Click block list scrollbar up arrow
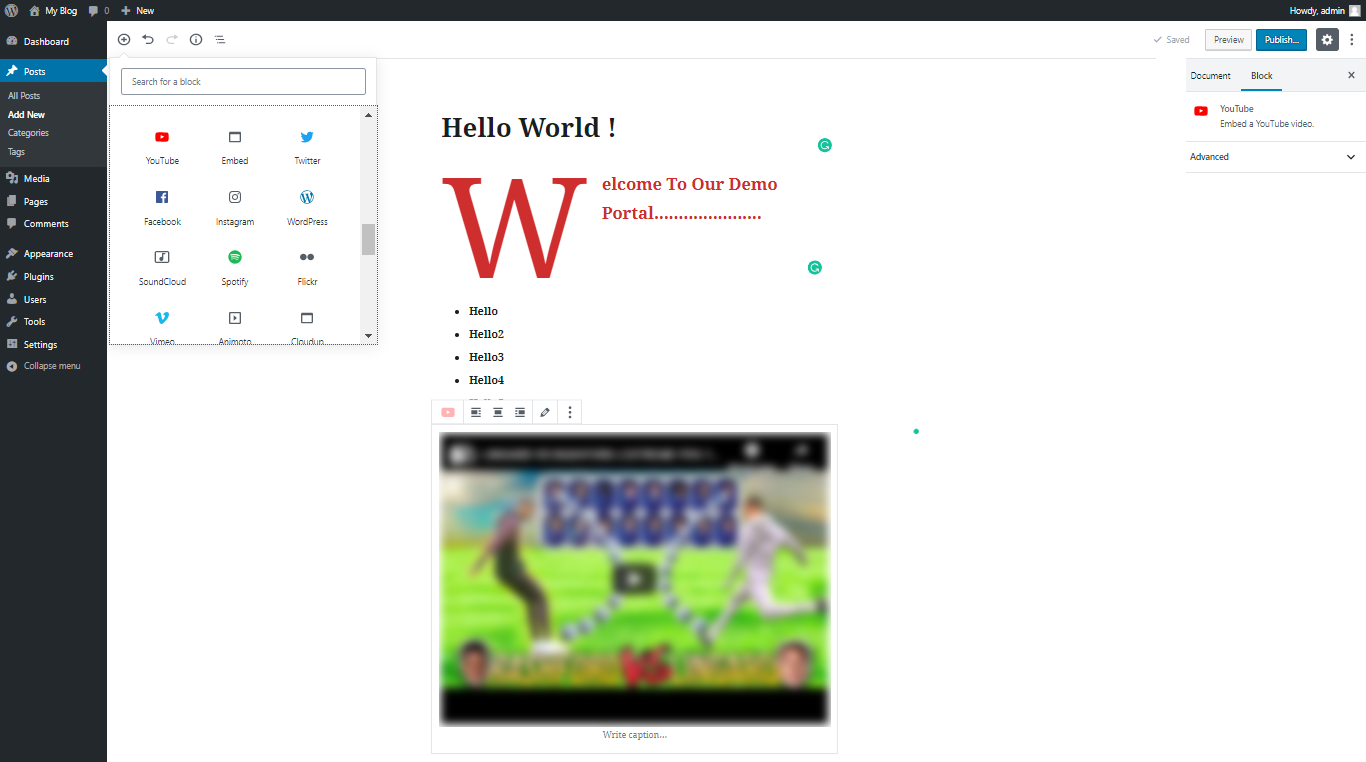 (x=368, y=115)
